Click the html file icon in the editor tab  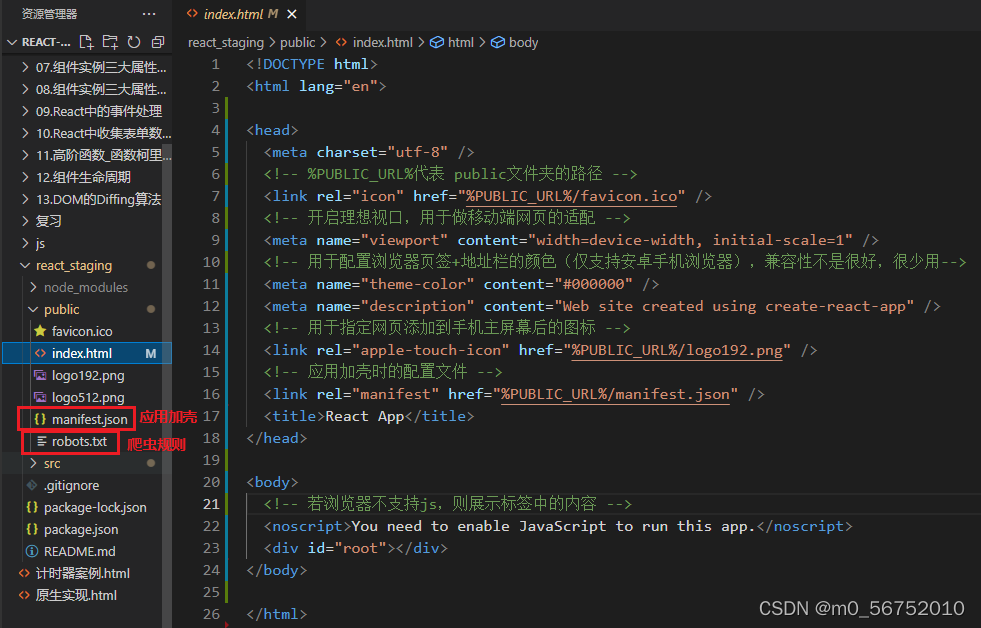[x=192, y=14]
